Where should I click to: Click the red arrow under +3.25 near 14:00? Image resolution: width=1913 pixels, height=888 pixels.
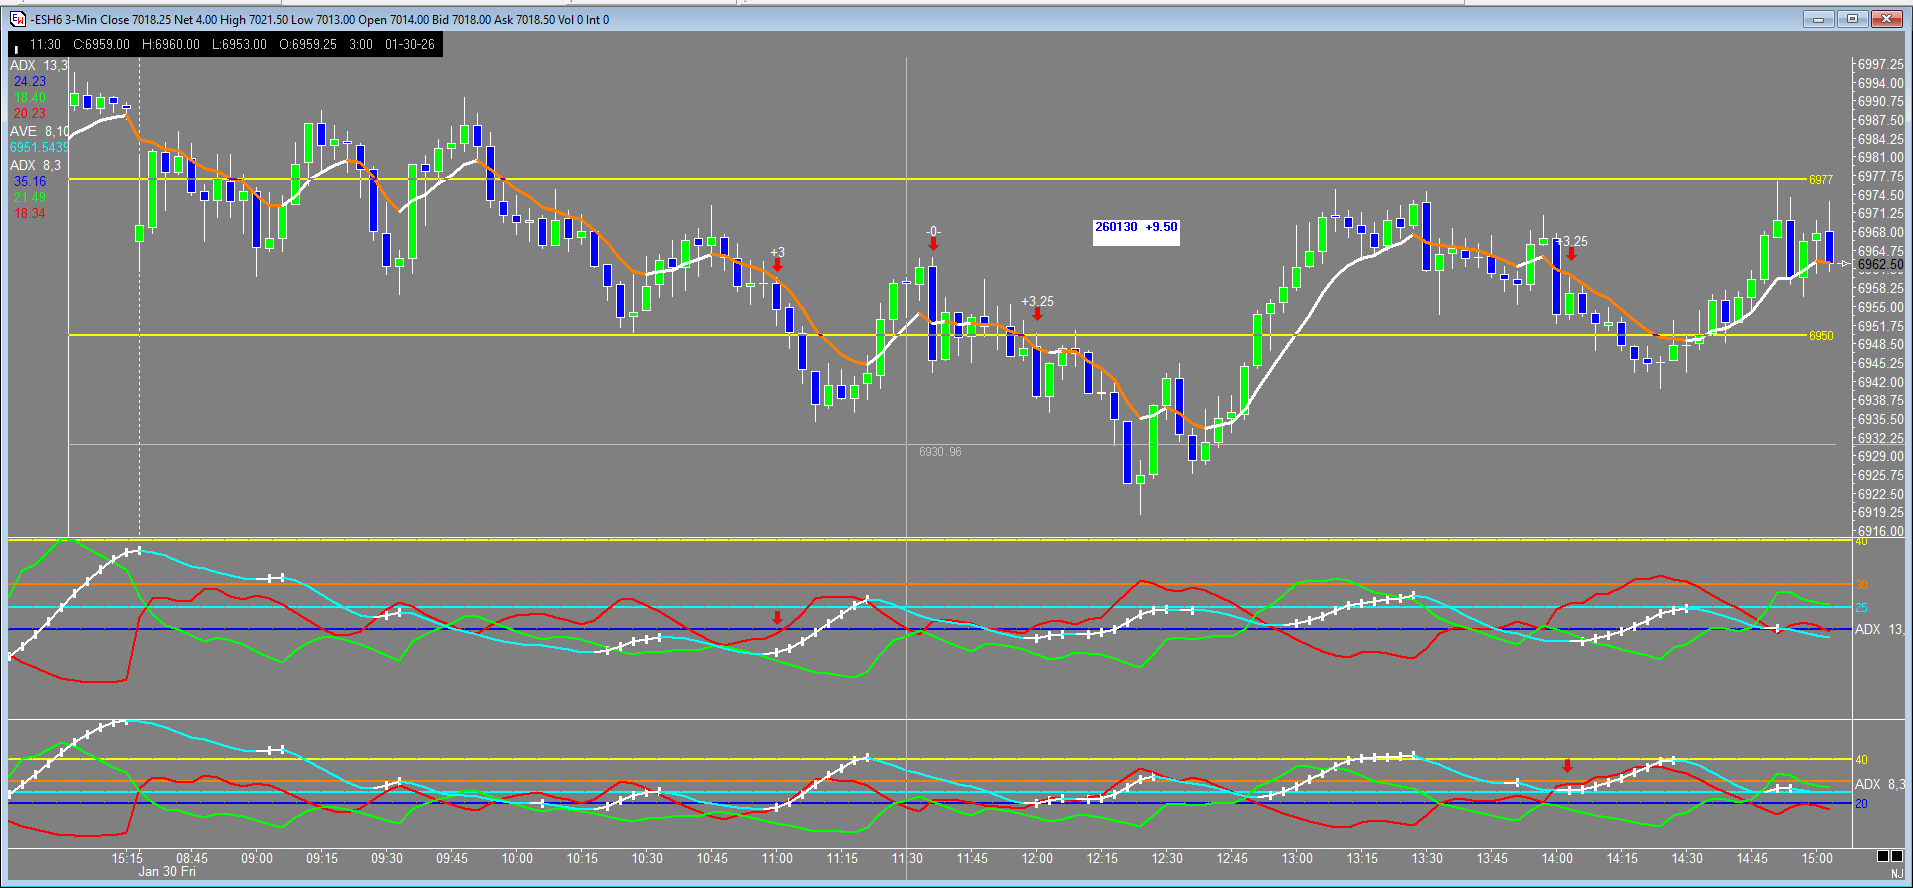click(1571, 254)
